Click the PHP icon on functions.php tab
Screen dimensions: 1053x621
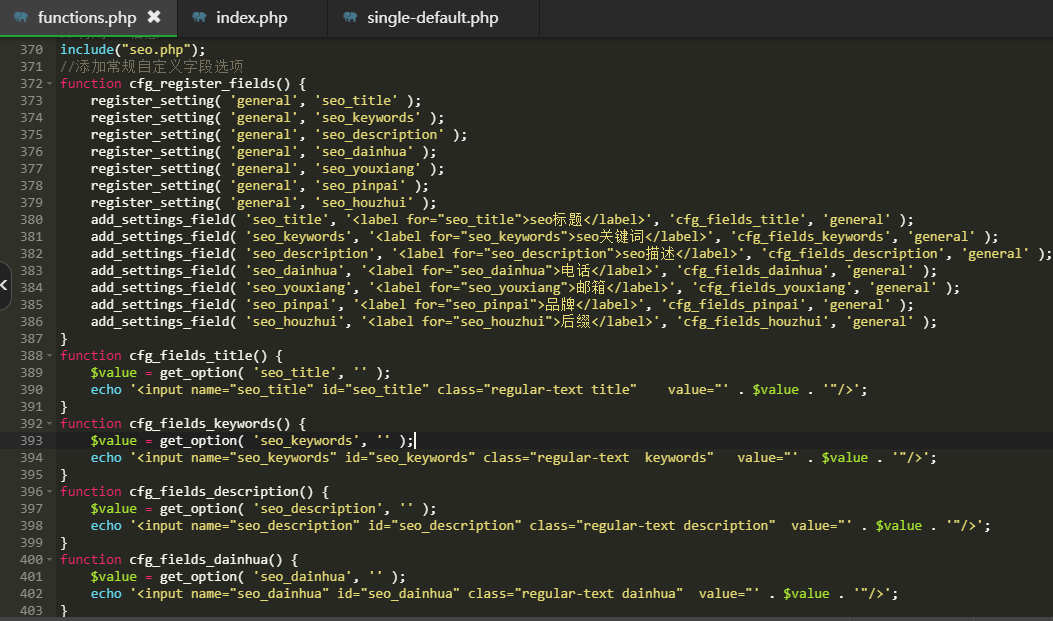21,17
